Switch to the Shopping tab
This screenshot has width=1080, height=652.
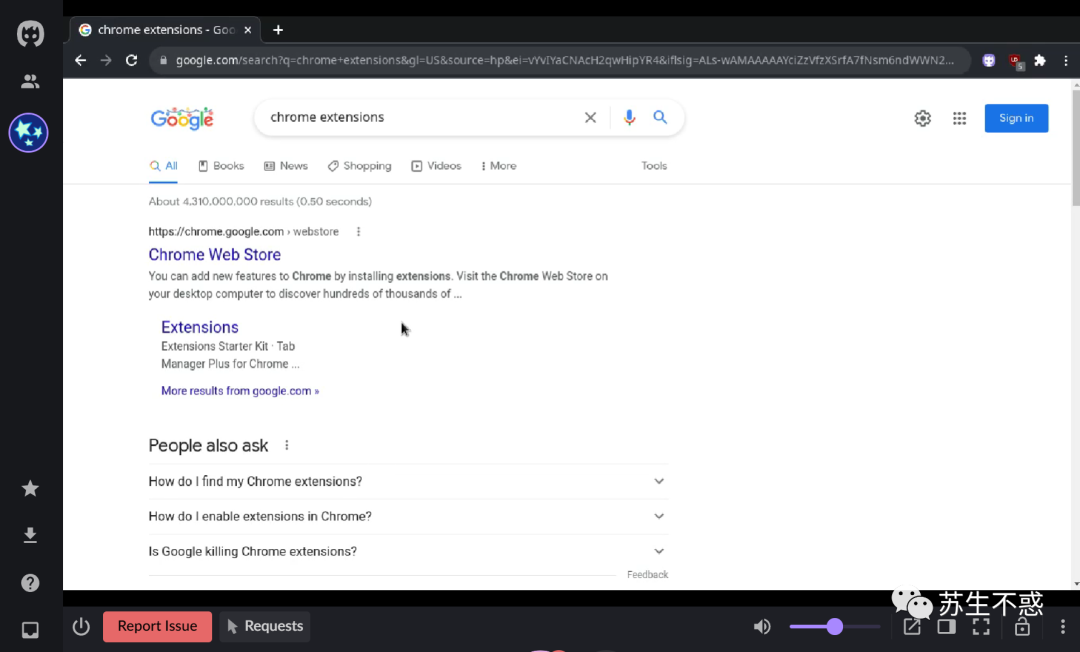tap(360, 166)
